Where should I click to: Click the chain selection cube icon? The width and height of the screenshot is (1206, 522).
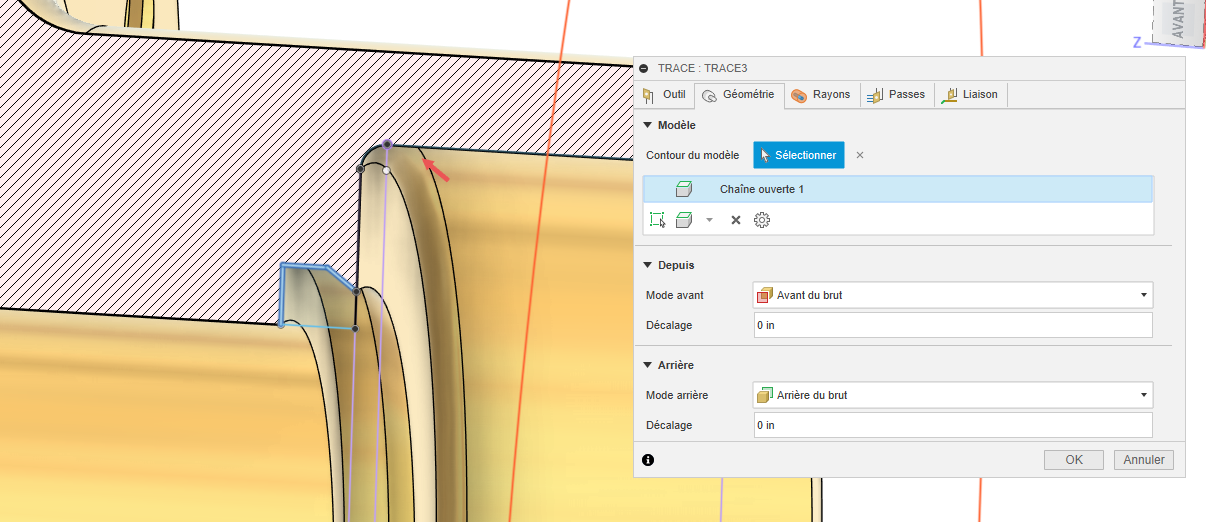[684, 219]
